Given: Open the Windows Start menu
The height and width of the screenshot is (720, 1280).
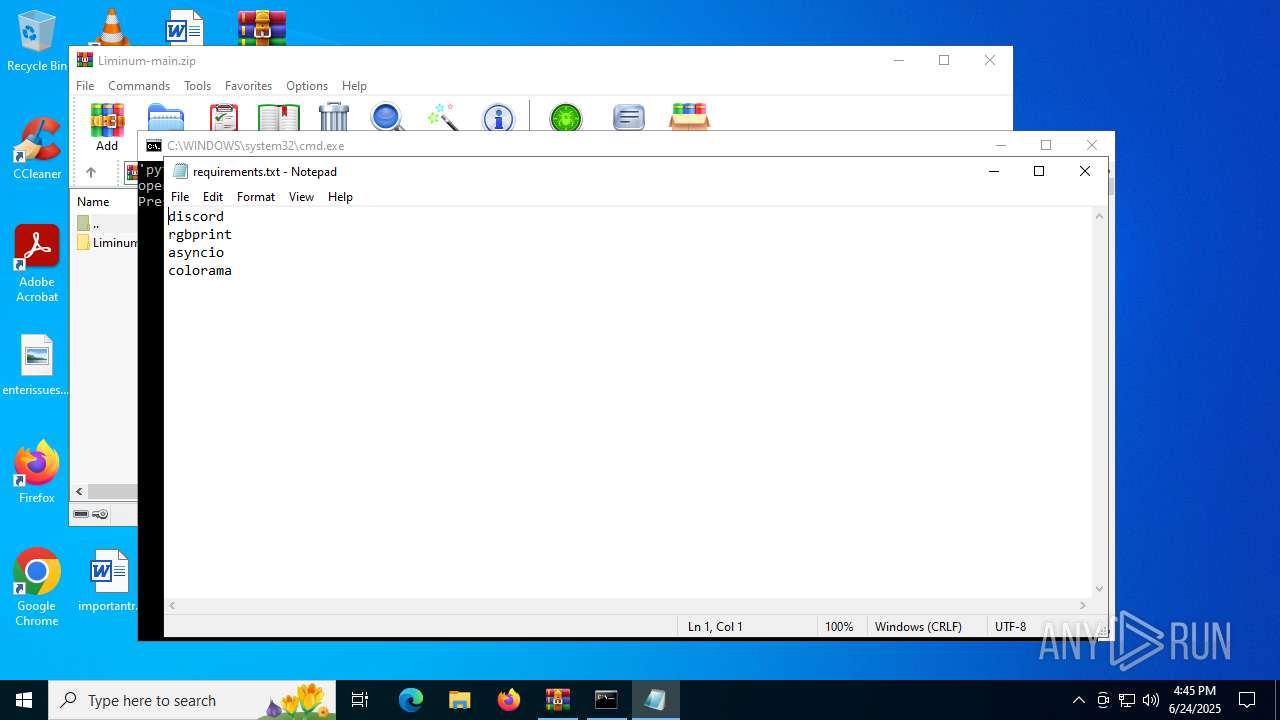Looking at the screenshot, I should click(24, 700).
